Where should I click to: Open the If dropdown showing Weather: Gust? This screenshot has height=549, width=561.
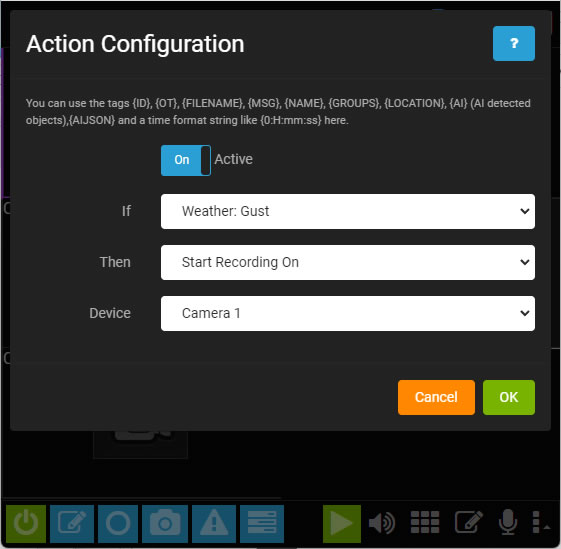(348, 212)
